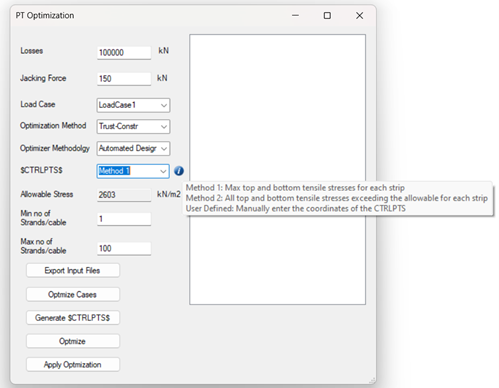Image resolution: width=499 pixels, height=388 pixels.
Task: Click the Load Case label
Action: [38, 104]
